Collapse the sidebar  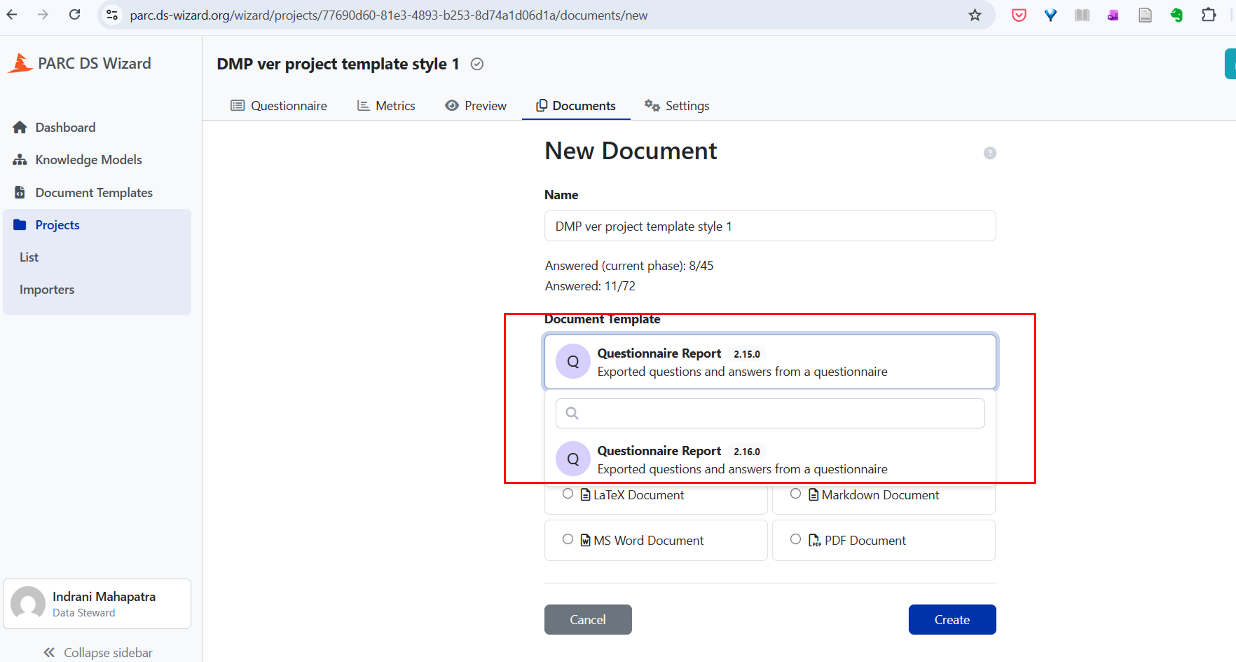[97, 652]
